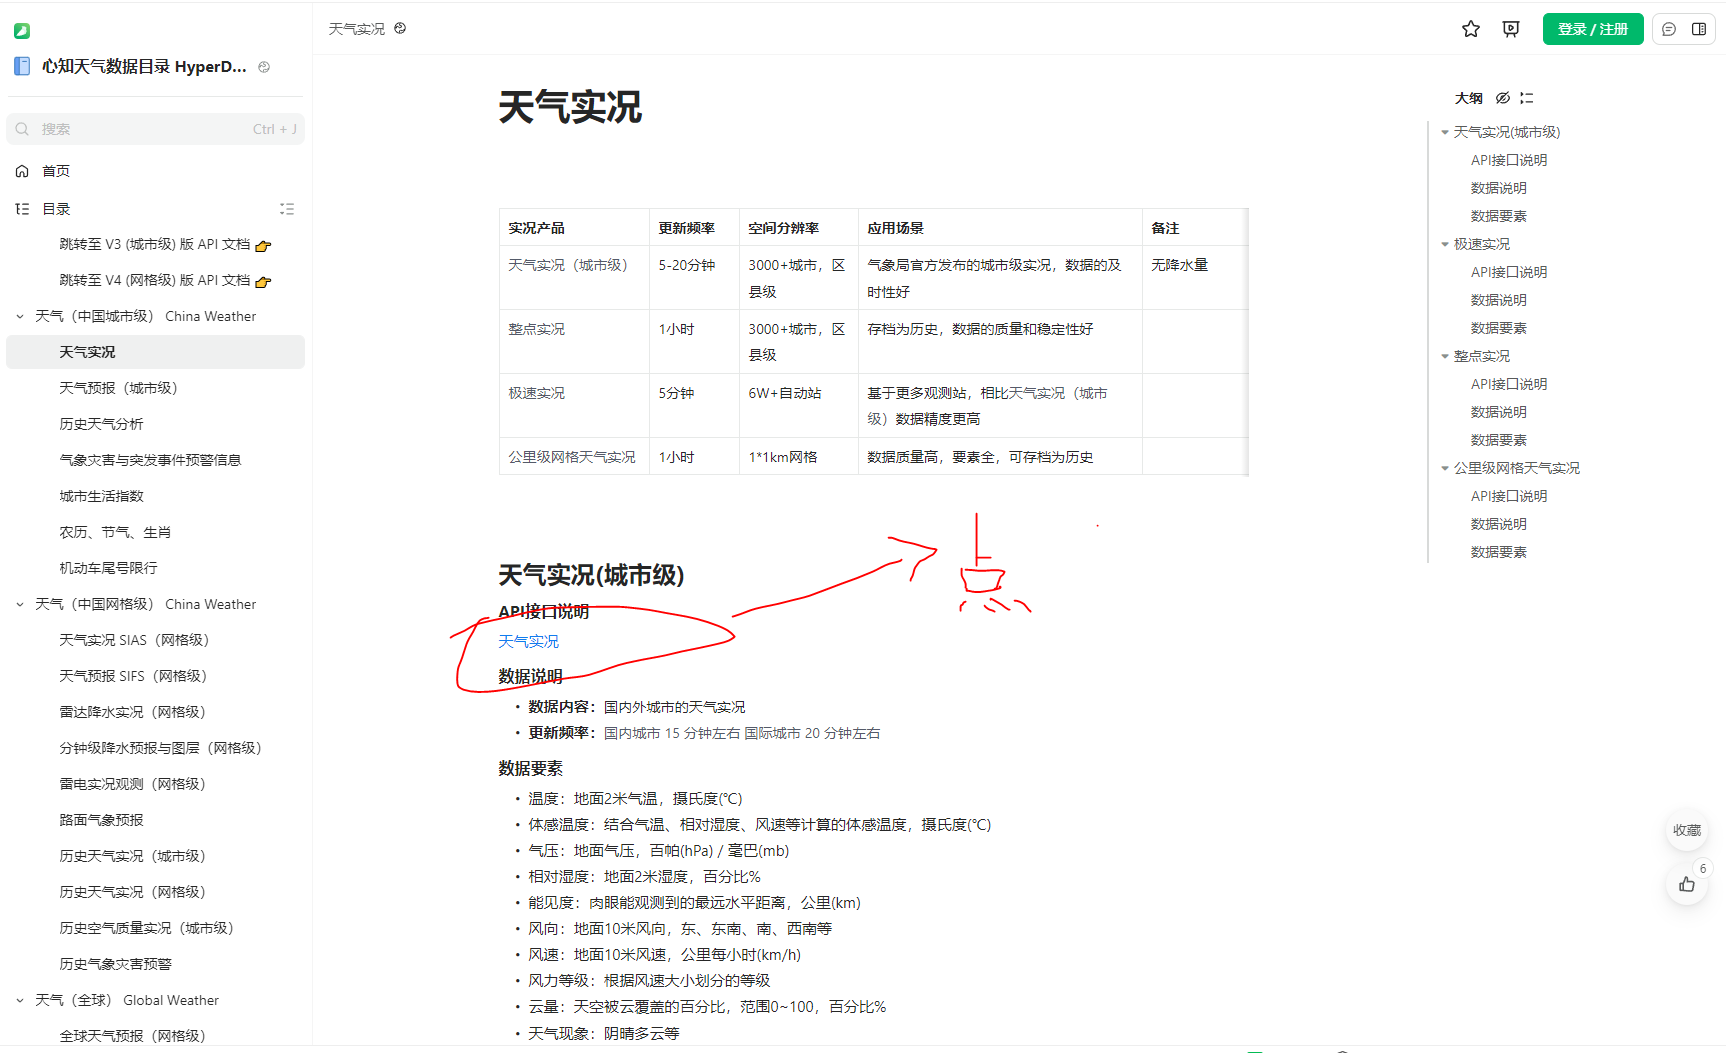Collapse 天气（中国网格级）section in sidebar
The height and width of the screenshot is (1053, 1726).
pyautogui.click(x=20, y=604)
